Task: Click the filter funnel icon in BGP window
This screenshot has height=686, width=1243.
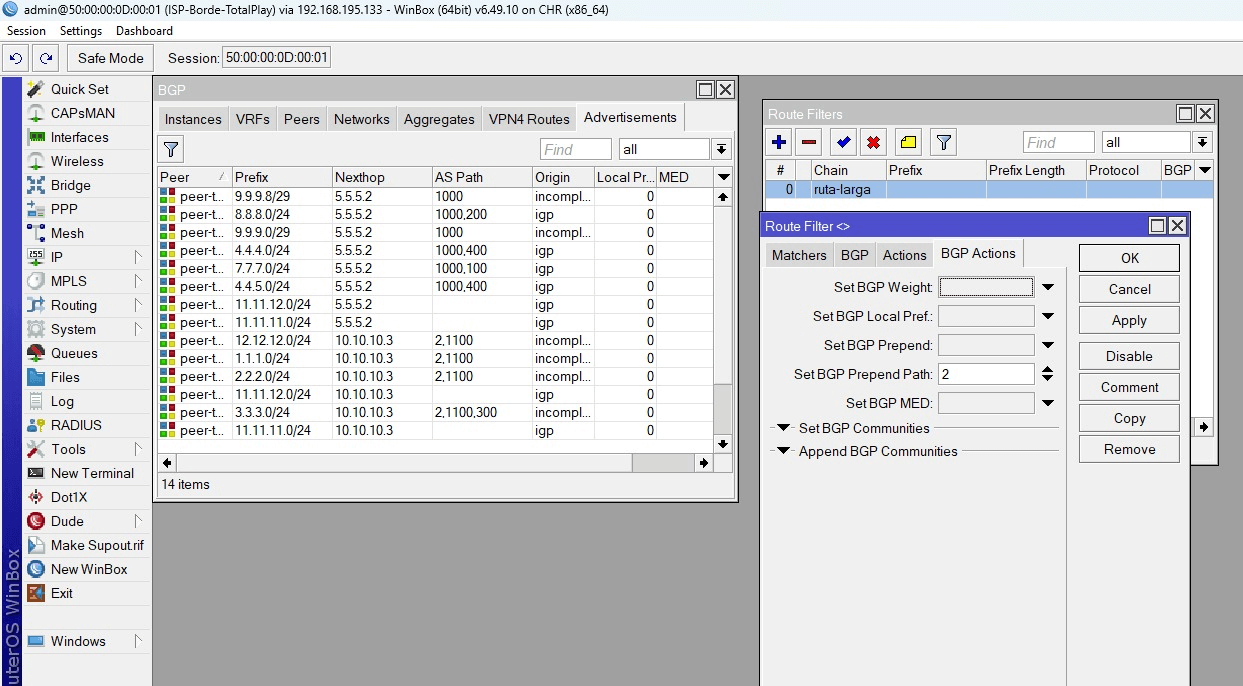Action: tap(171, 149)
